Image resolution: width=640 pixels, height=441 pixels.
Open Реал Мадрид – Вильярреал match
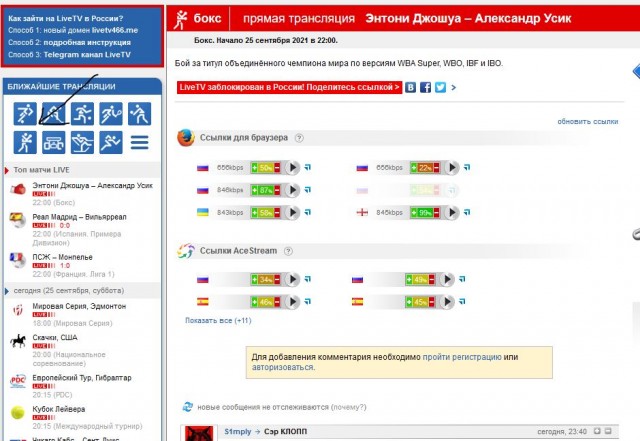click(79, 217)
